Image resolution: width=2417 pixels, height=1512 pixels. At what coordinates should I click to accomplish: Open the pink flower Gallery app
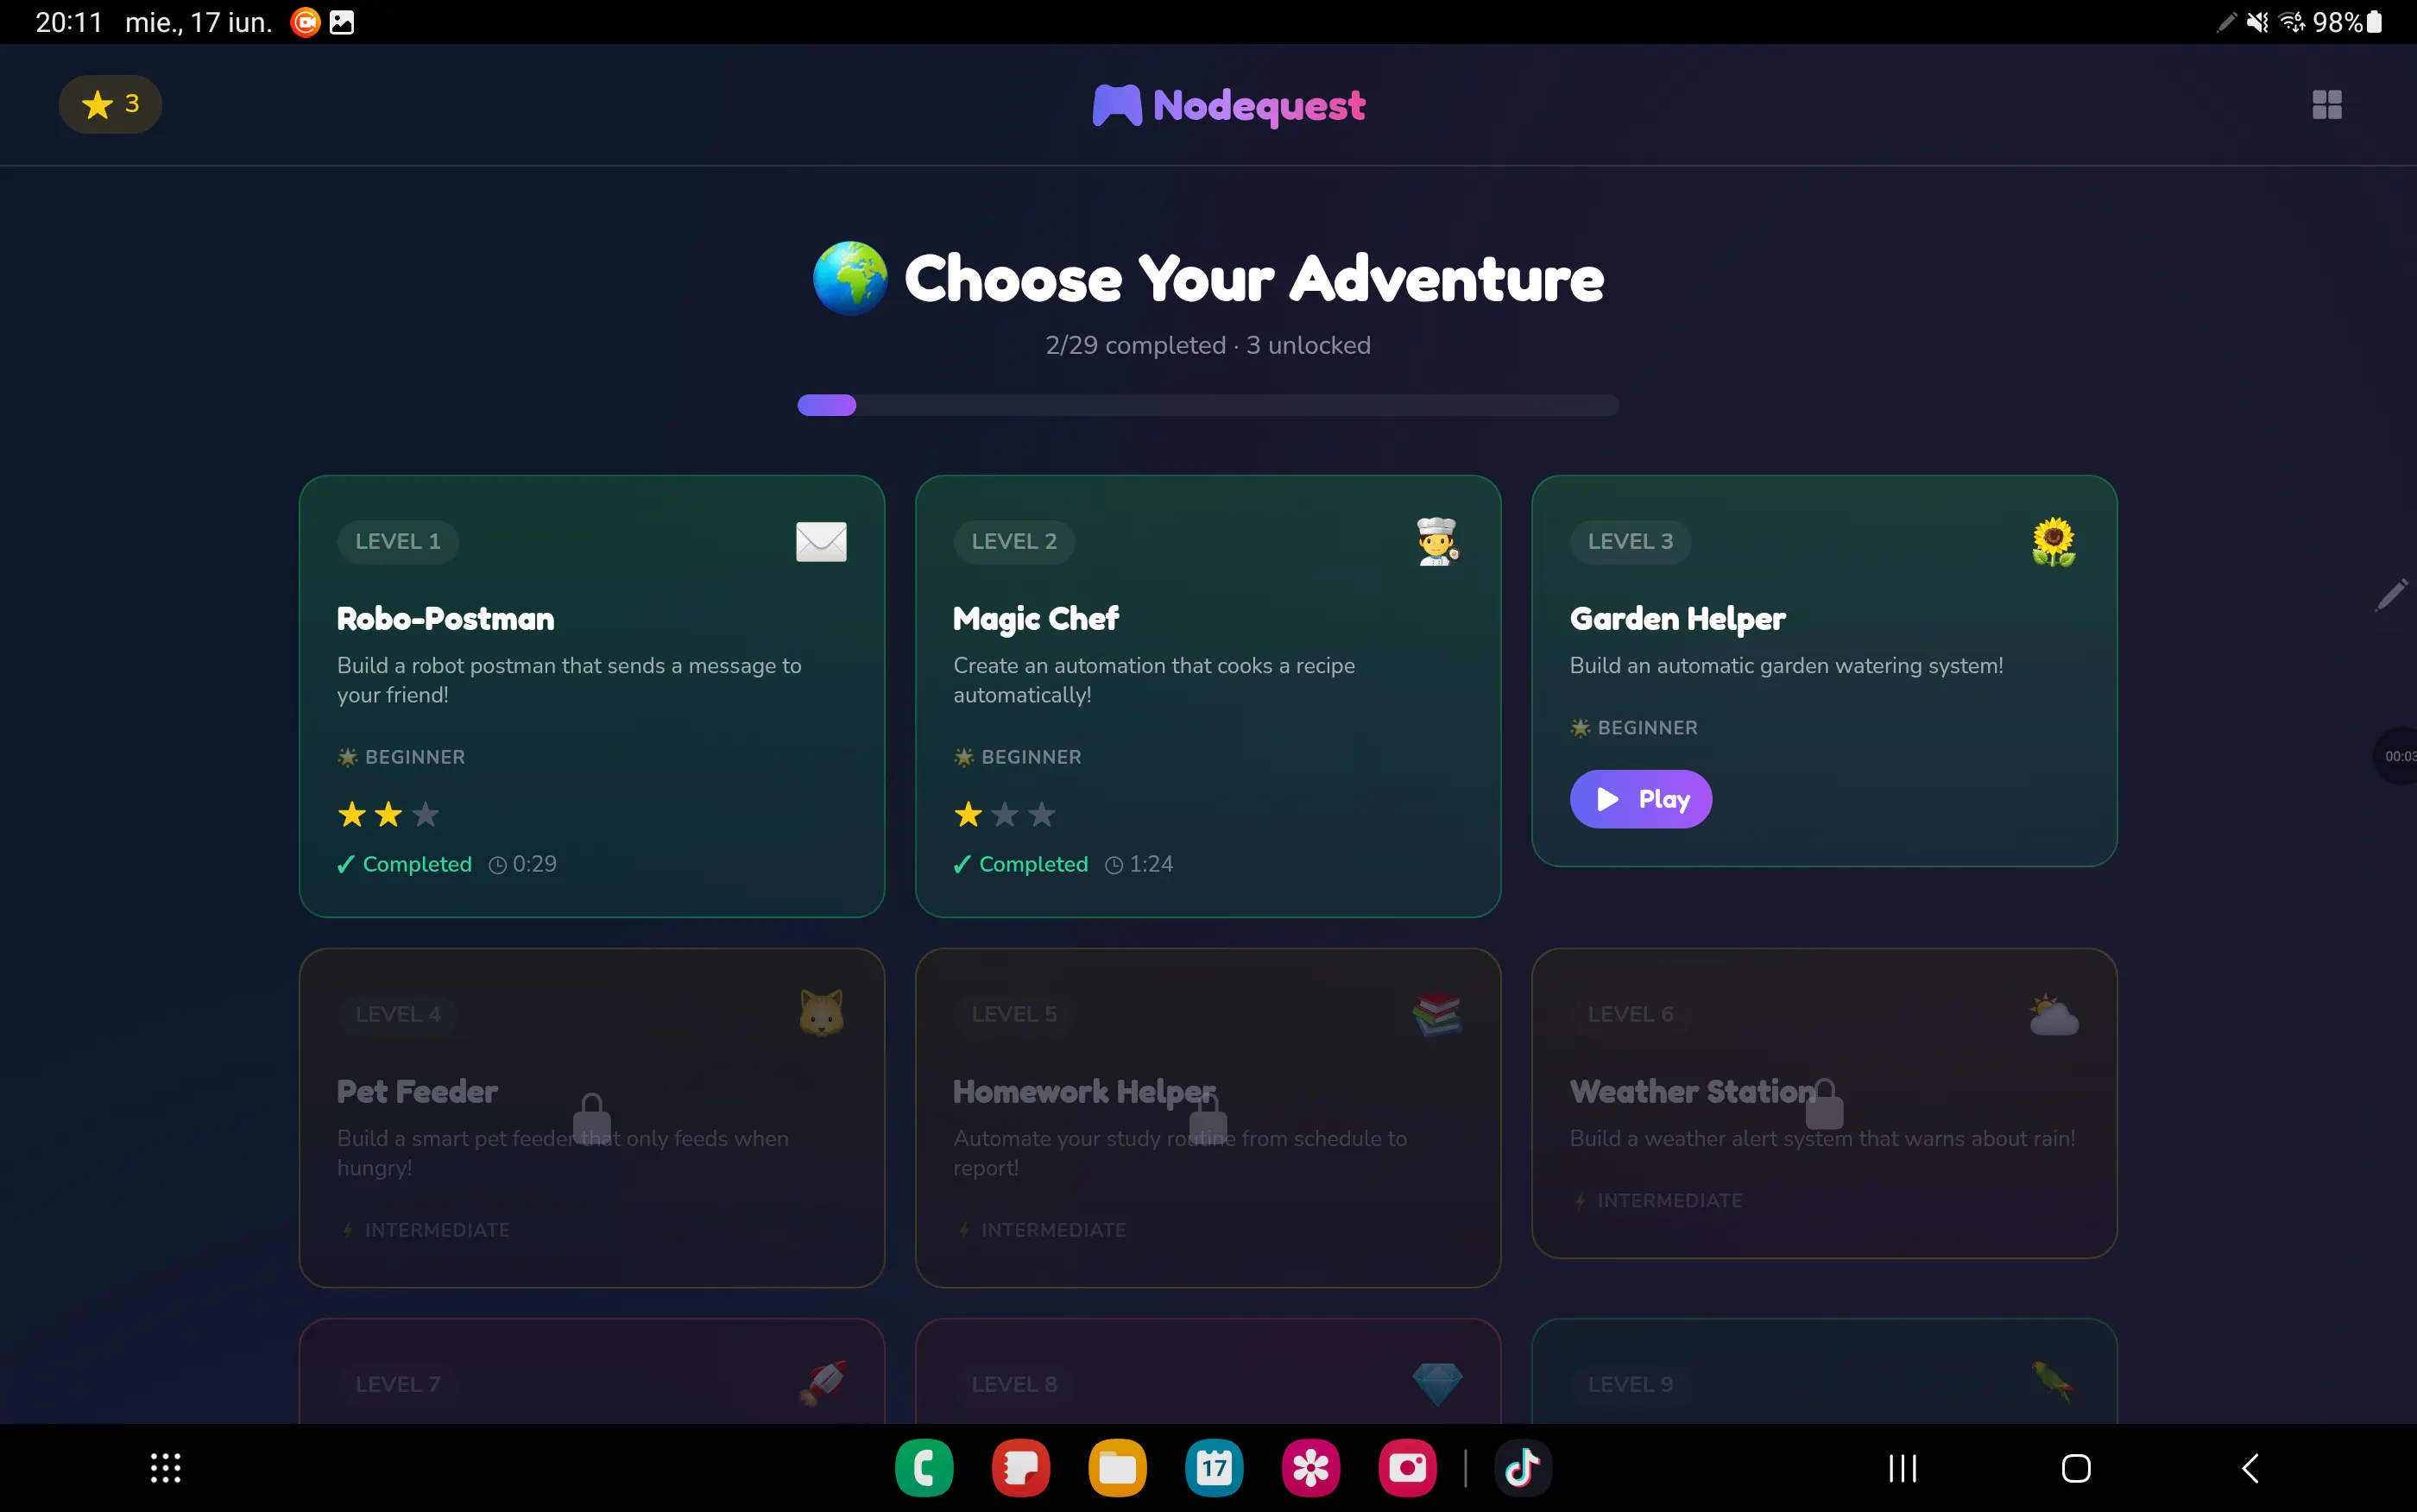(1311, 1468)
